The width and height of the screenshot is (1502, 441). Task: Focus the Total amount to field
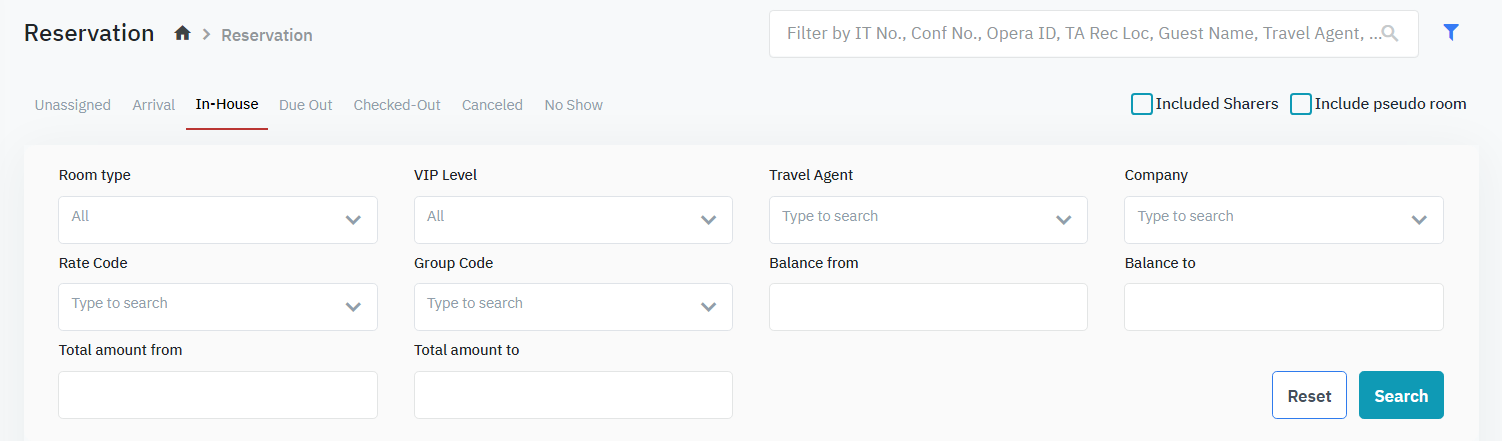point(573,395)
